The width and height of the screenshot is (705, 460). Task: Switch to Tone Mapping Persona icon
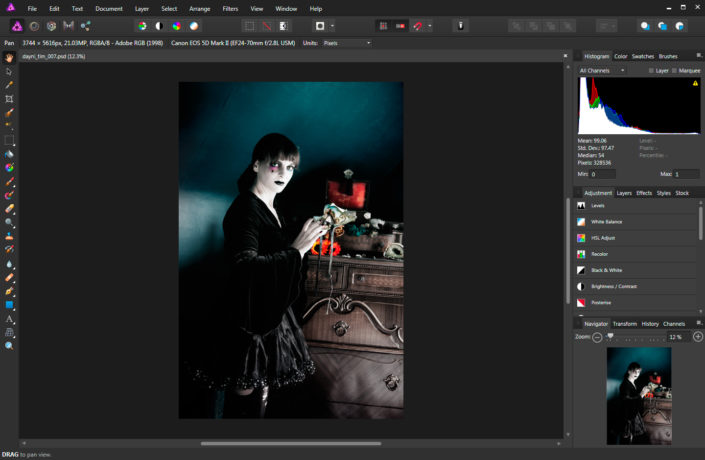[x=68, y=26]
